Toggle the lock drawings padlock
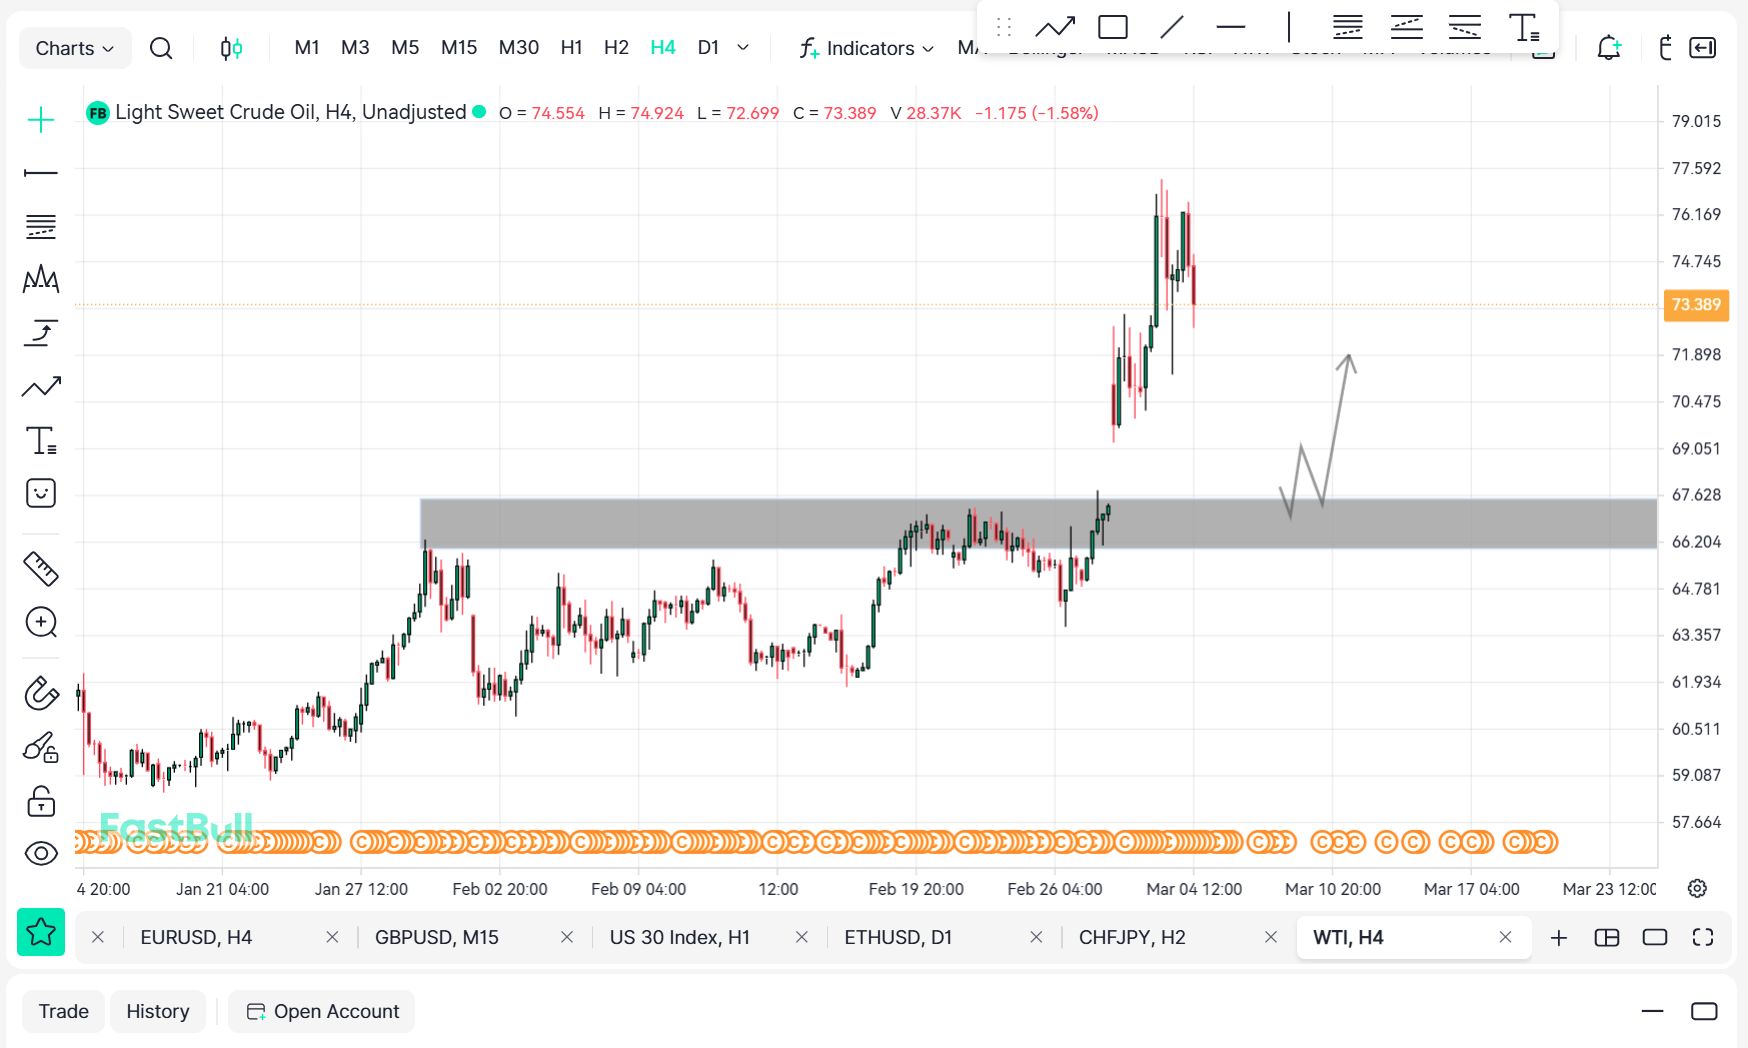This screenshot has width=1748, height=1048. 41,801
